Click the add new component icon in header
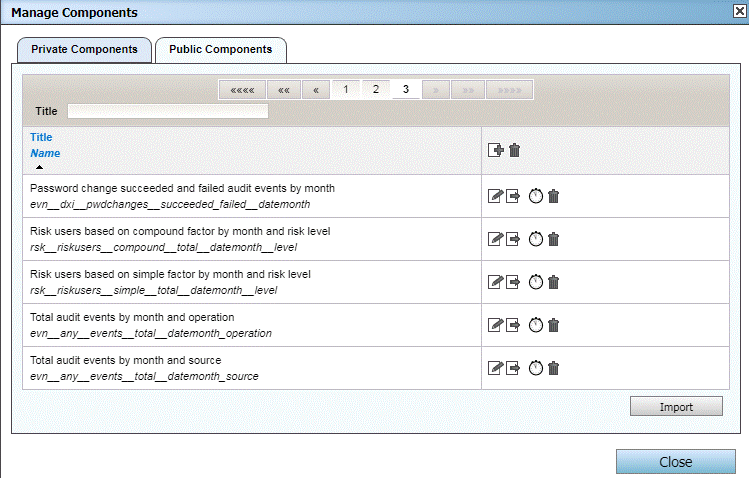Image resolution: width=749 pixels, height=478 pixels. pyautogui.click(x=495, y=151)
